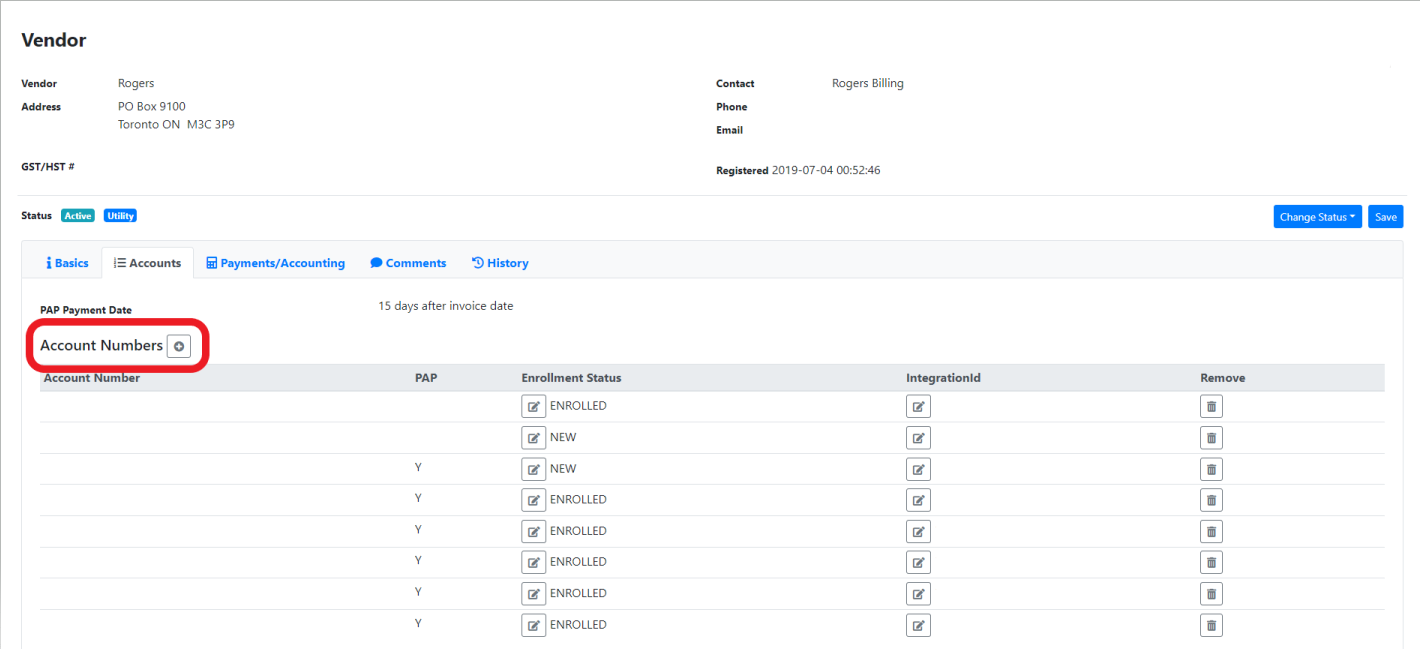Click the Active status badge

[78, 216]
